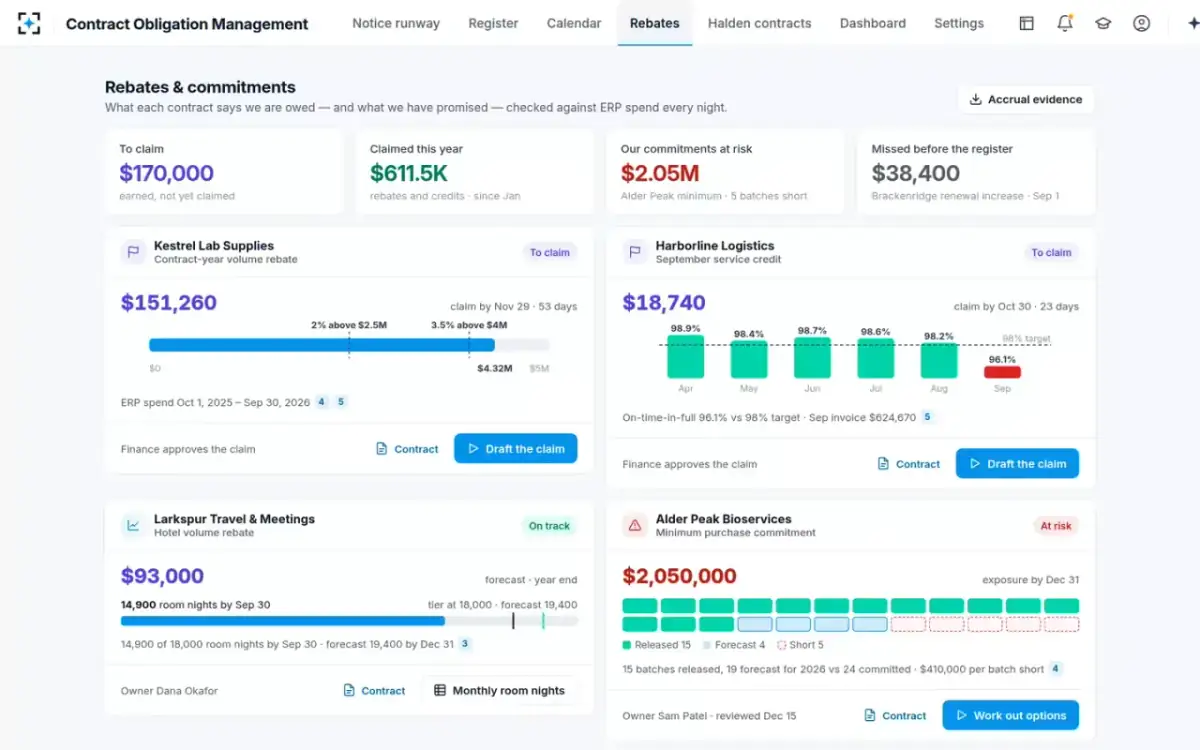Click the graduation cap learning icon
1200x750 pixels.
pyautogui.click(x=1103, y=23)
